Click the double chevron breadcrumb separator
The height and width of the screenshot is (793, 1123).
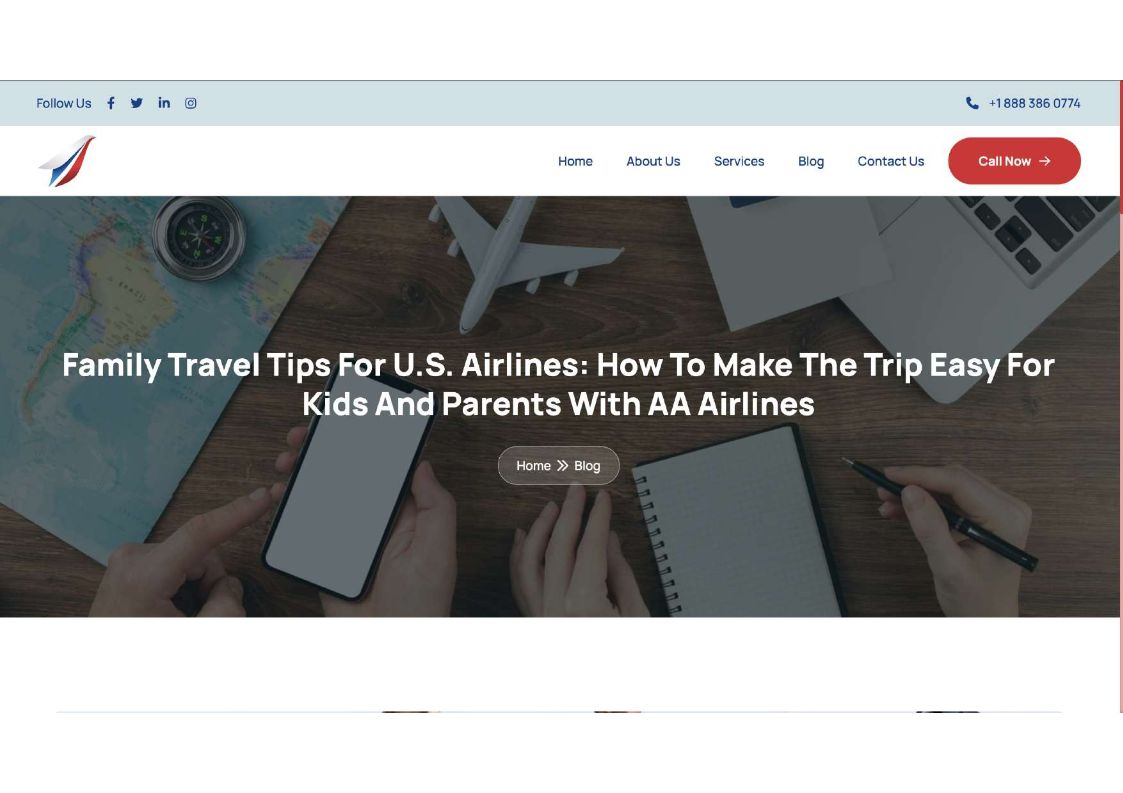562,466
